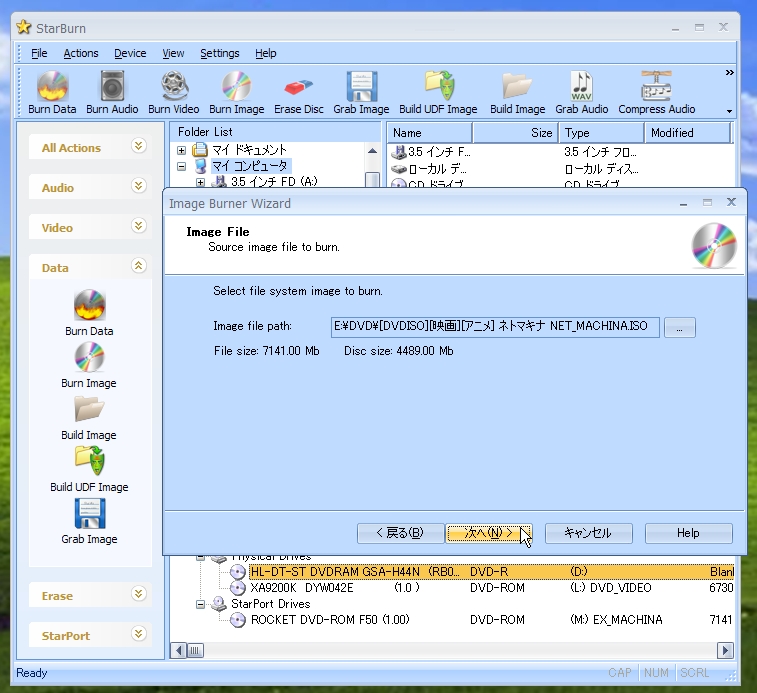Expand the Erase sidebar section
The image size is (757, 693).
(x=139, y=594)
